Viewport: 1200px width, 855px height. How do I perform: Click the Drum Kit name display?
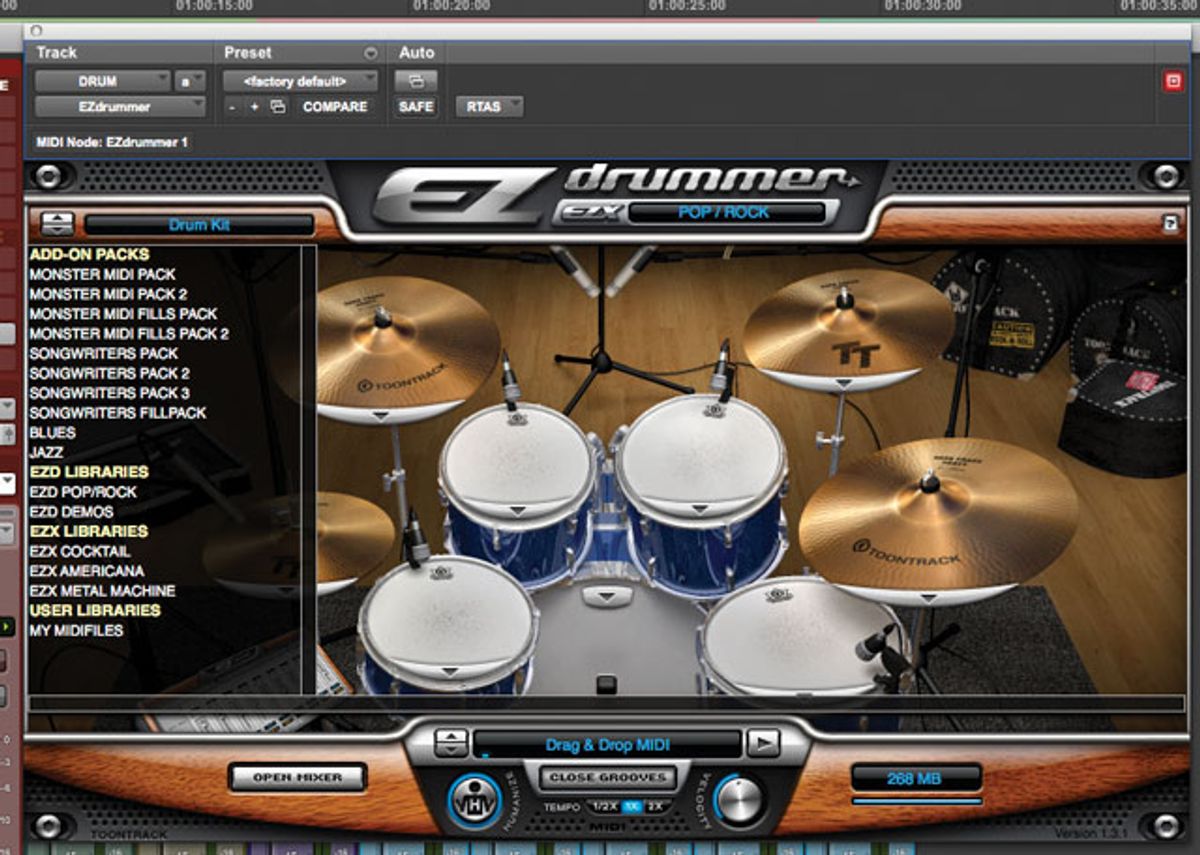coord(199,225)
